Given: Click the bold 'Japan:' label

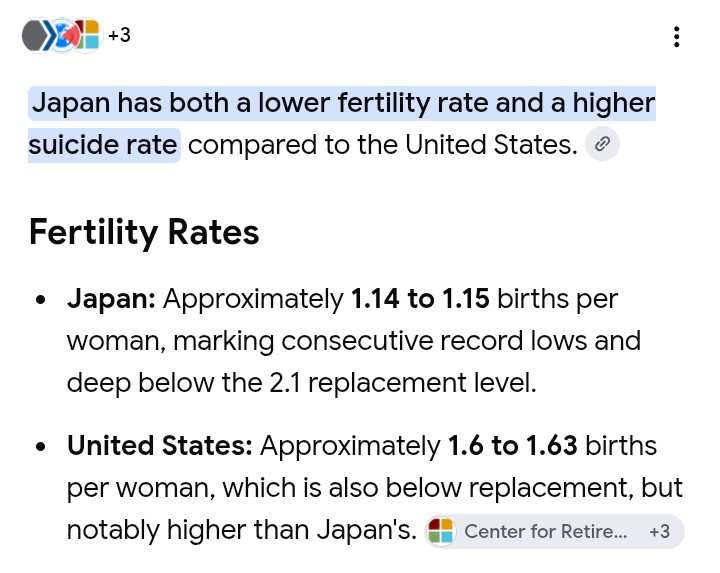Looking at the screenshot, I should [x=111, y=299].
